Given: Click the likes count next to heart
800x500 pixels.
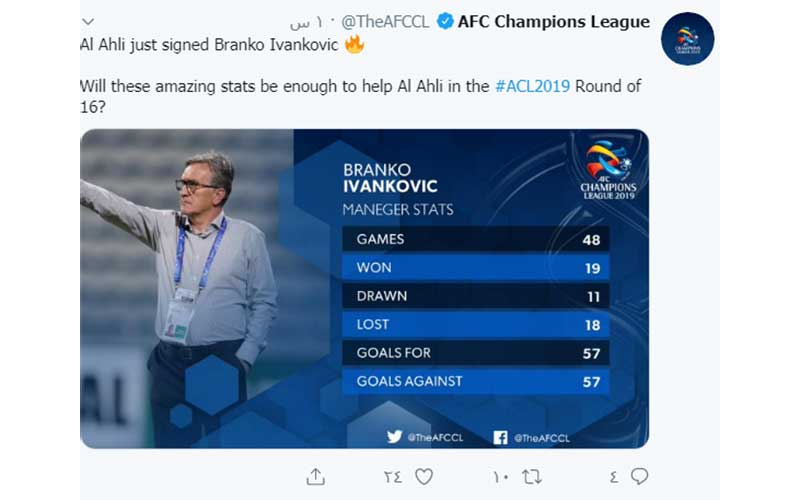Looking at the screenshot, I should pos(393,477).
